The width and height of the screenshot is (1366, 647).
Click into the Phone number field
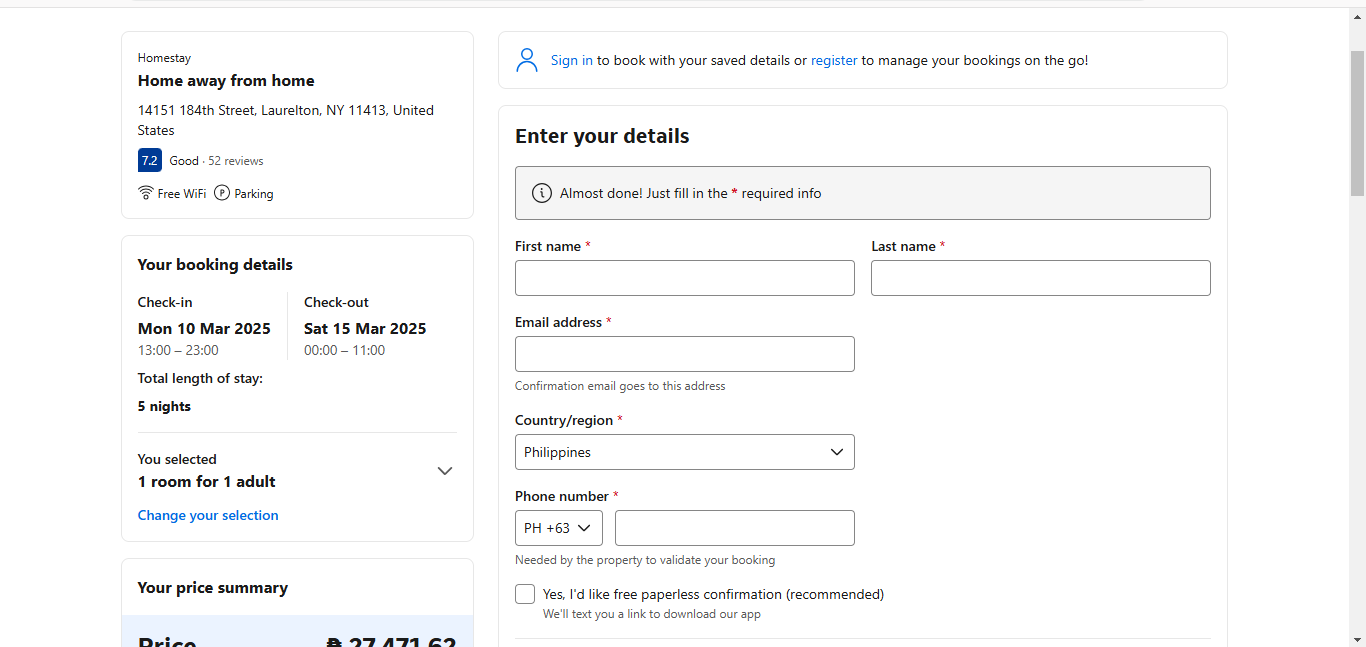coord(734,528)
